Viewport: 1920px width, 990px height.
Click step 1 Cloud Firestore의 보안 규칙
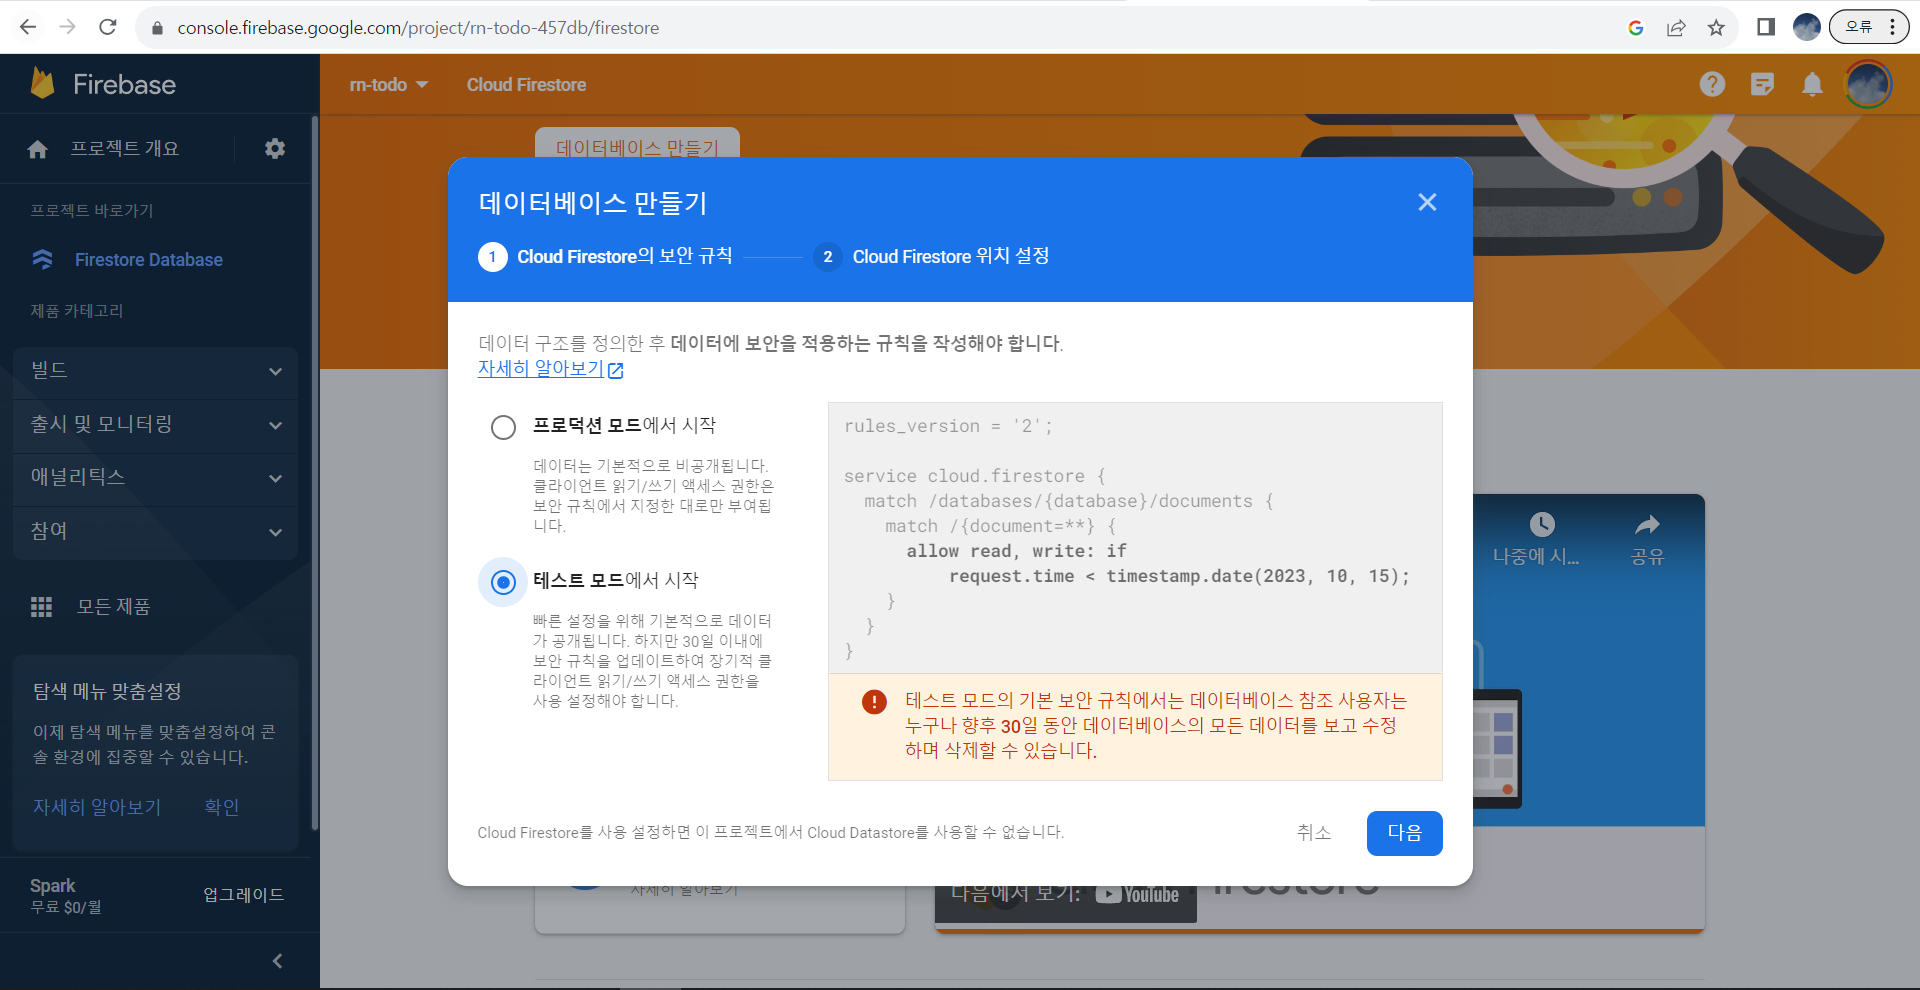605,256
